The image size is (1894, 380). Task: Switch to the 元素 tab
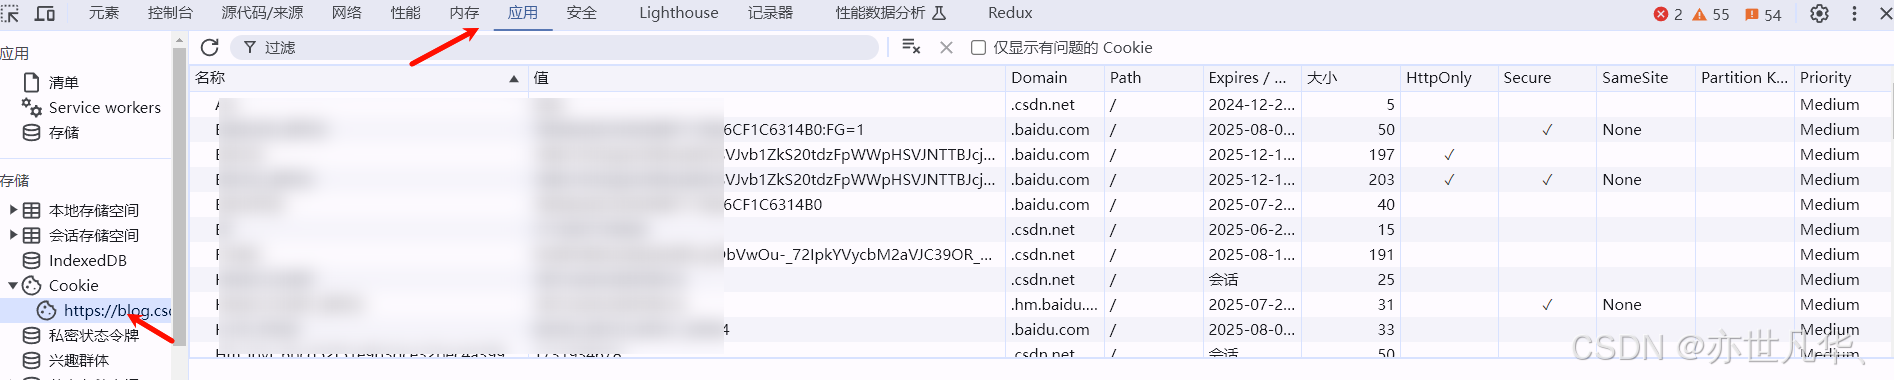pos(104,13)
